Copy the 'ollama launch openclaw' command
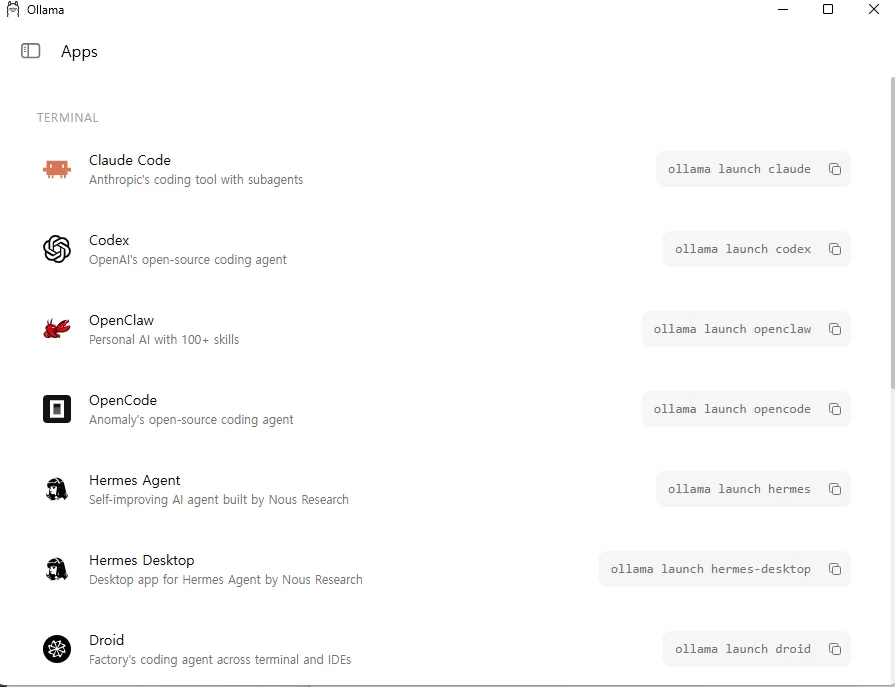The width and height of the screenshot is (895, 687). coord(835,329)
